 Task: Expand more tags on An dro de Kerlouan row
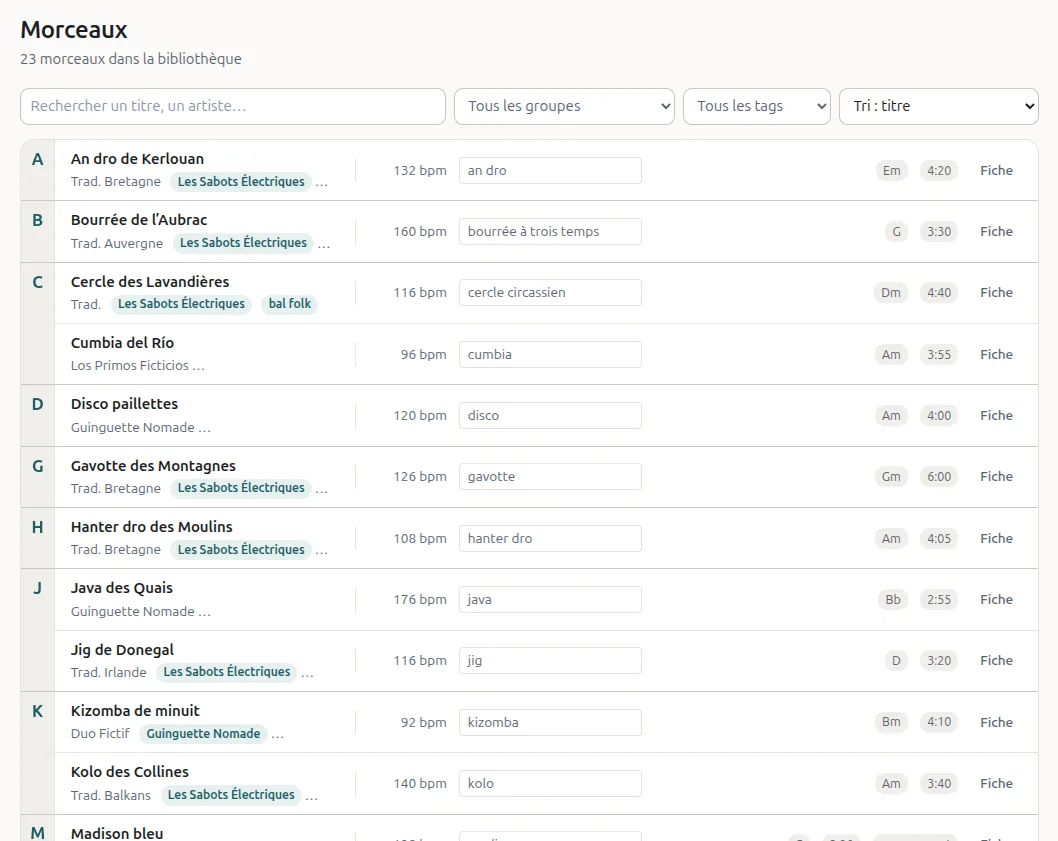[322, 182]
